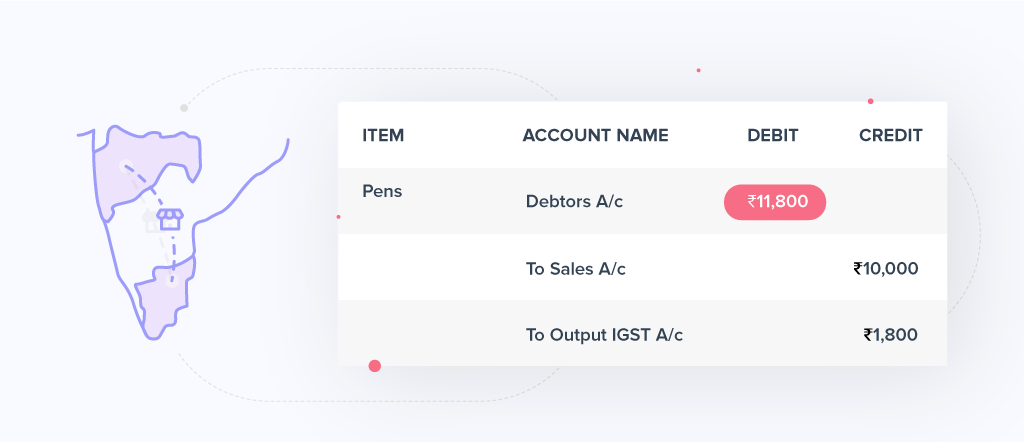The width and height of the screenshot is (1024, 442).
Task: Click the gray dot on the dashed outline
Action: pyautogui.click(x=184, y=107)
